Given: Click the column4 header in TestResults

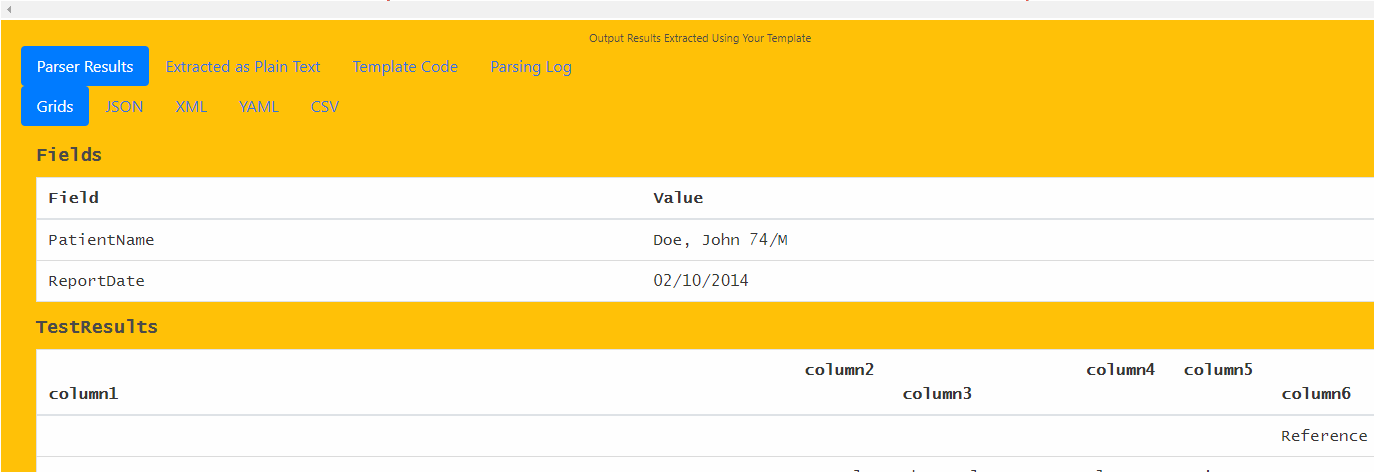Looking at the screenshot, I should click(1121, 370).
